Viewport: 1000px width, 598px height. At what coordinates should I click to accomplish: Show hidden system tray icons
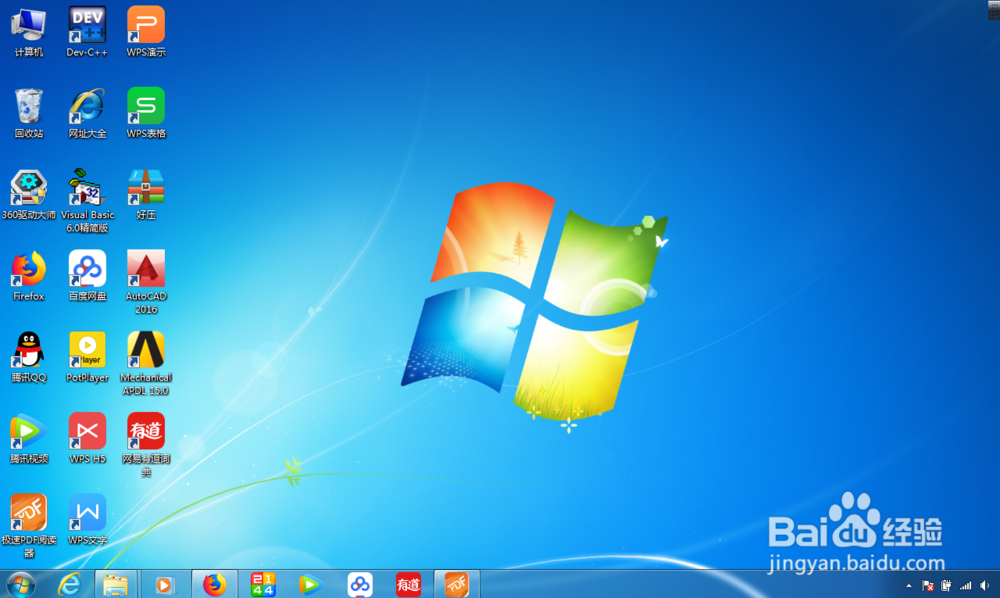tap(909, 586)
